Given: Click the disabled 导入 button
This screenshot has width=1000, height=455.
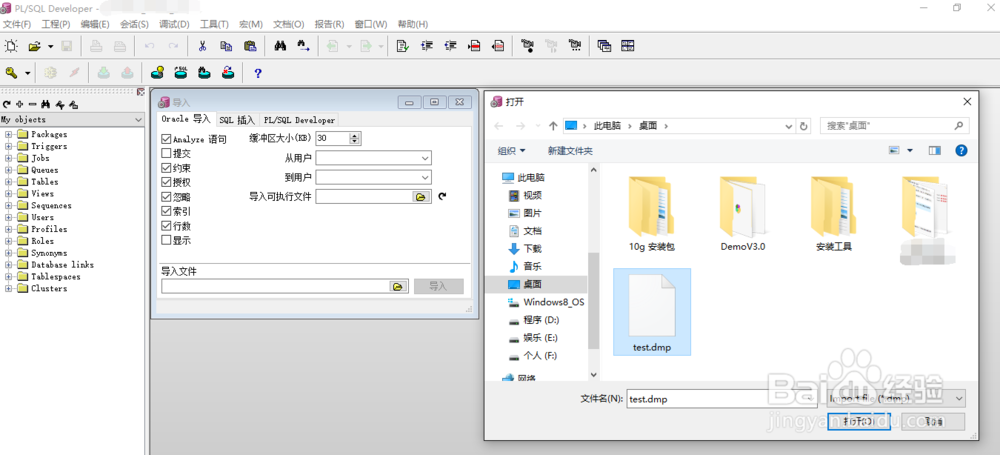Looking at the screenshot, I should click(439, 287).
